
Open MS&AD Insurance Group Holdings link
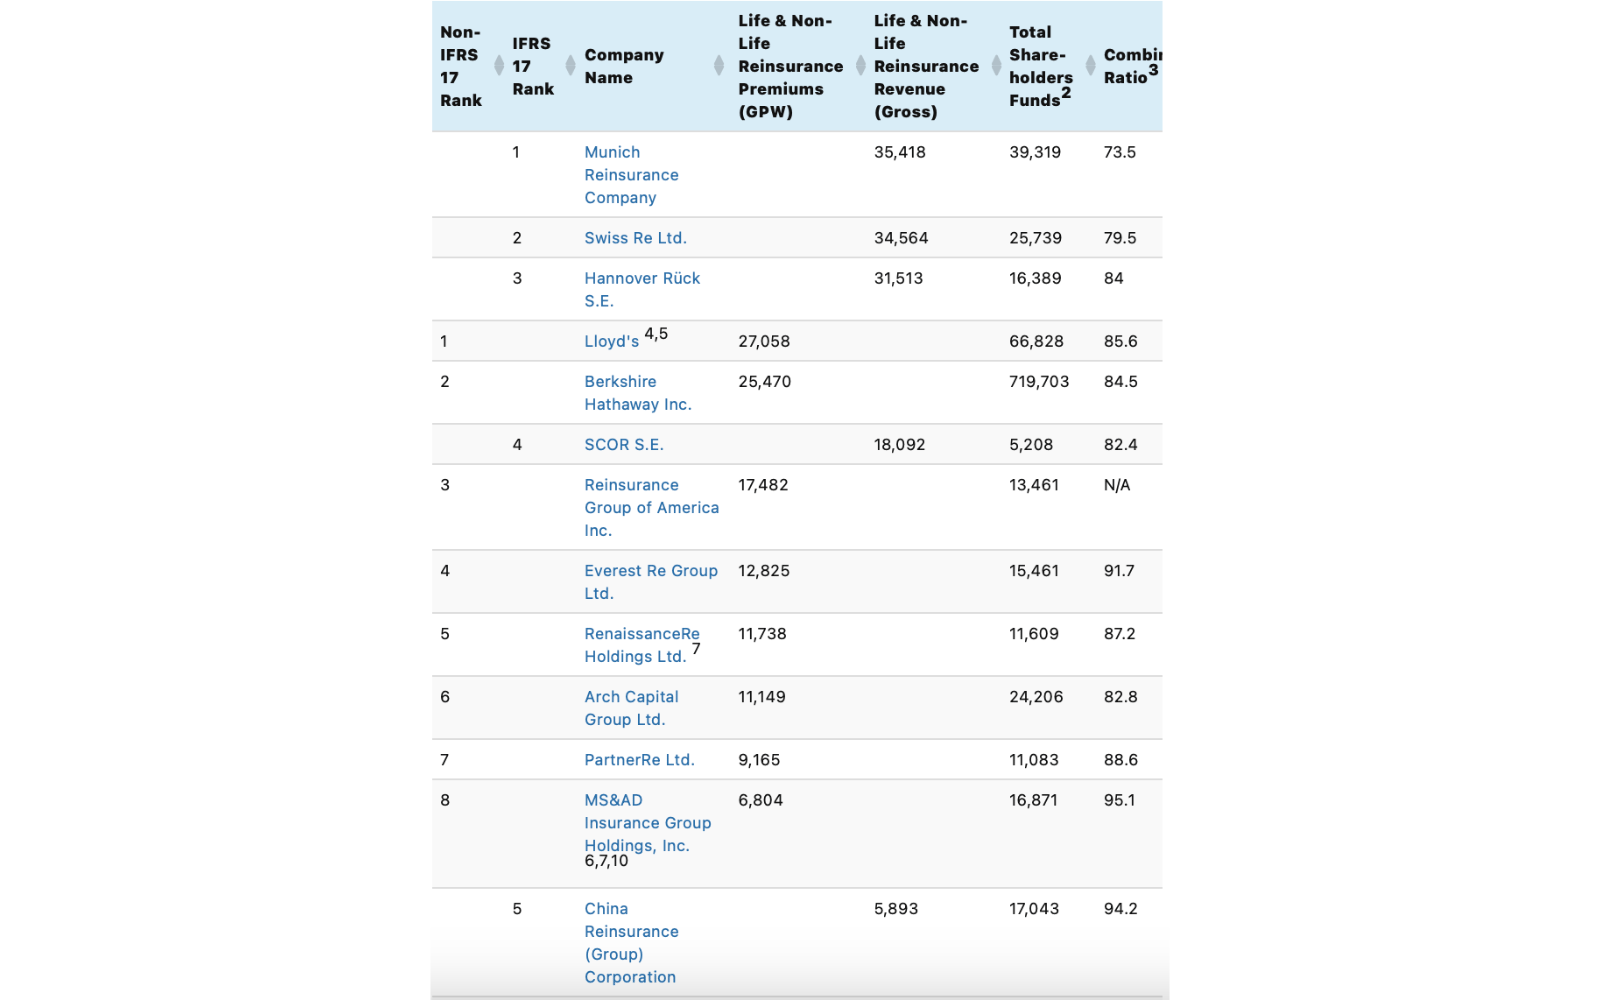pos(648,823)
